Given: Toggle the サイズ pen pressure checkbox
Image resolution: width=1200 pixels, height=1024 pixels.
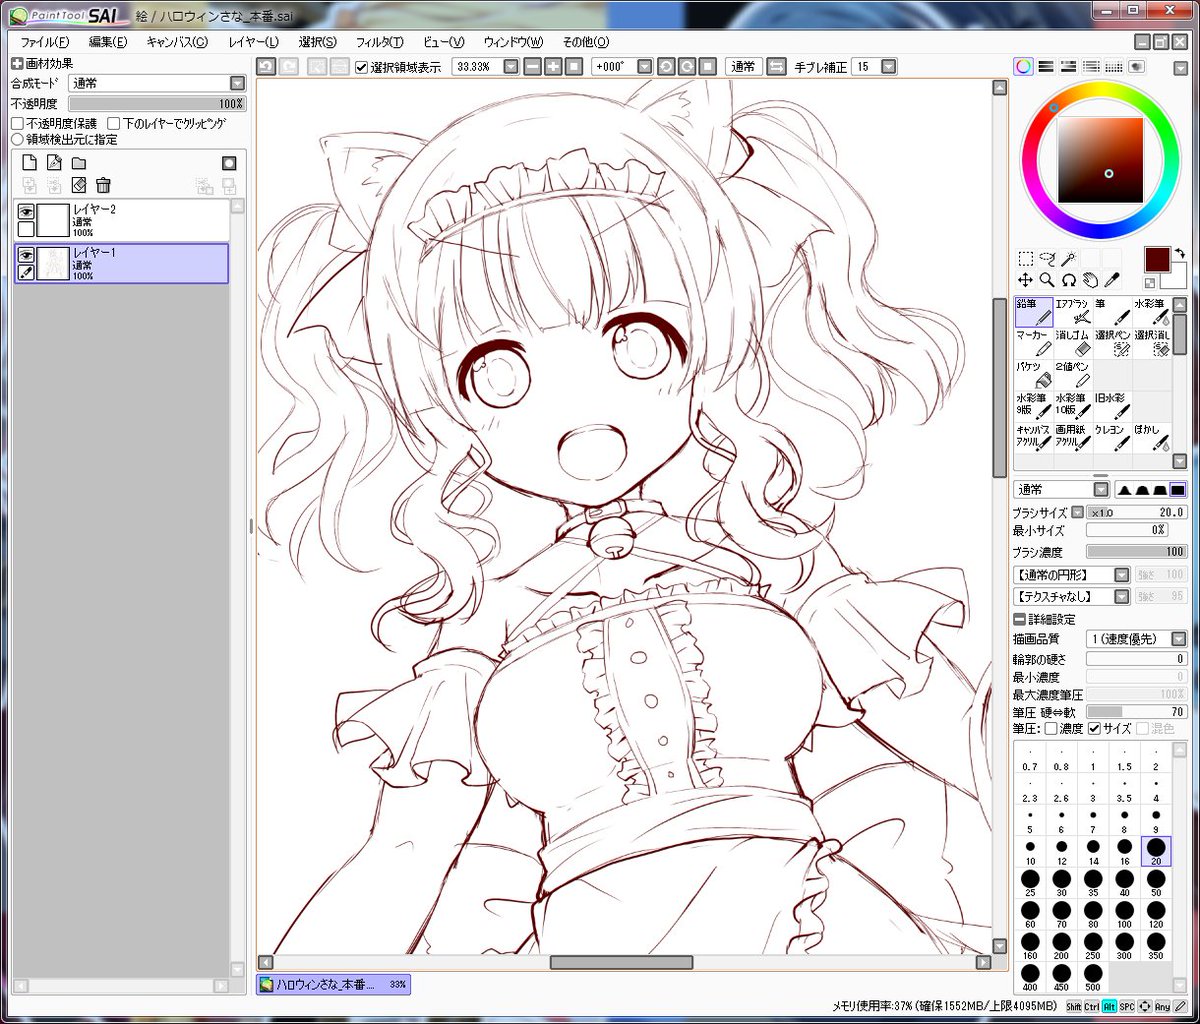Looking at the screenshot, I should (x=1094, y=729).
